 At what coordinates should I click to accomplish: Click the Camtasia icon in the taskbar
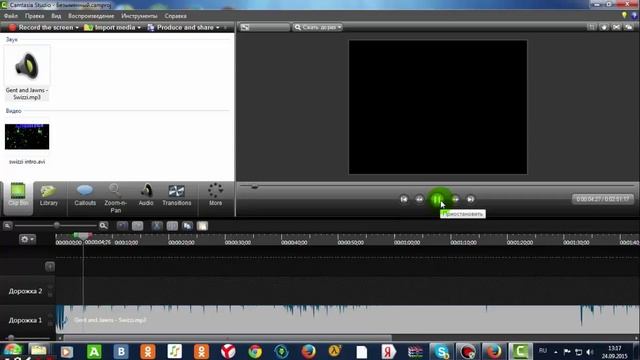[x=520, y=351]
